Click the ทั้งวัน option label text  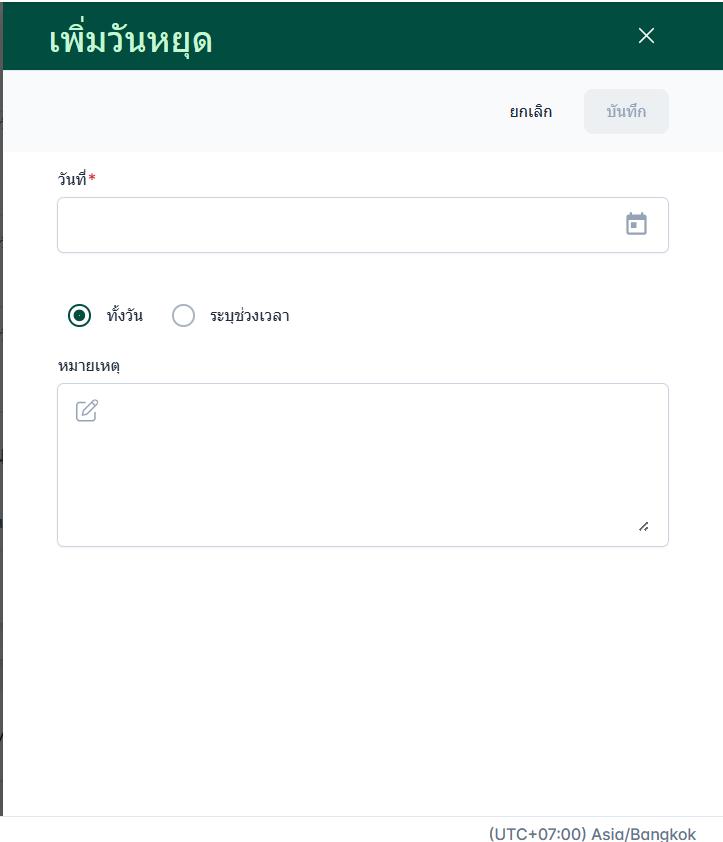[x=125, y=316]
